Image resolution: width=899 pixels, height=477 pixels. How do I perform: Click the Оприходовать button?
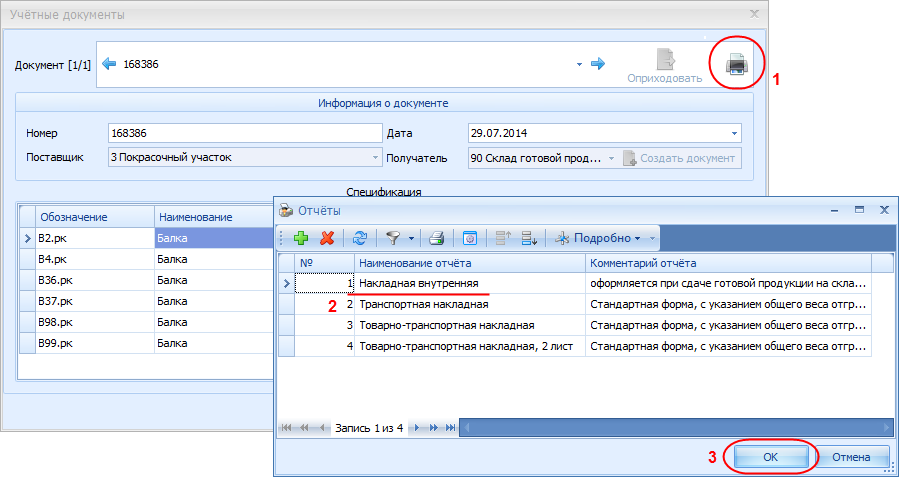coord(665,67)
